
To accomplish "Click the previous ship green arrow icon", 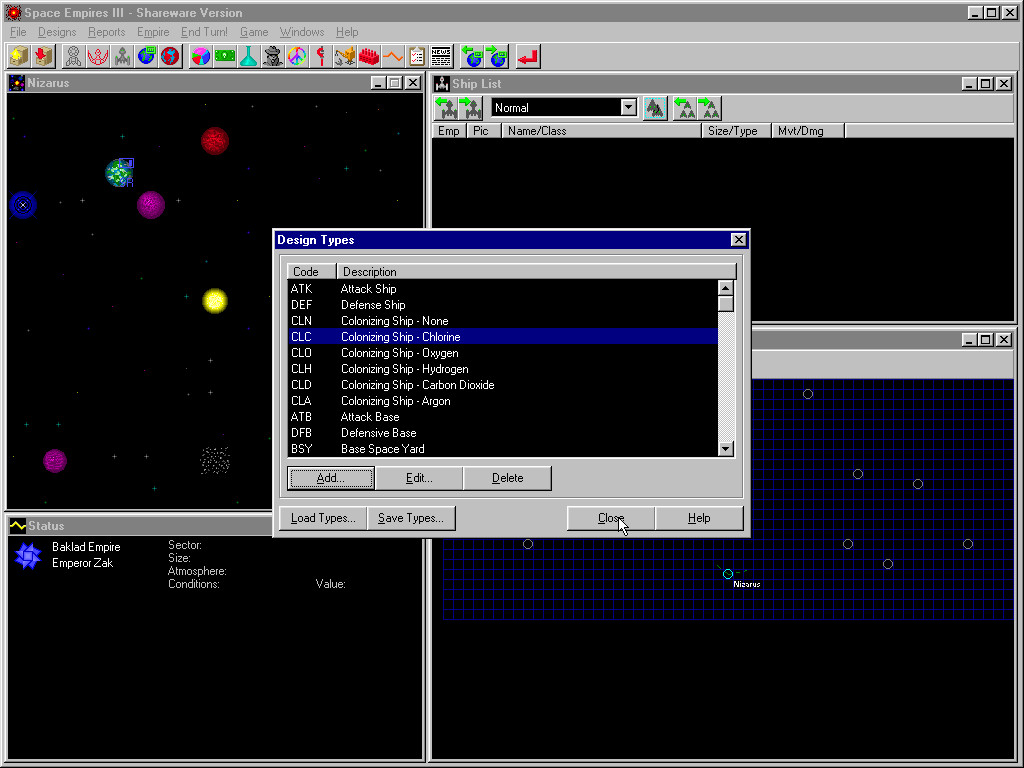I will coord(446,108).
